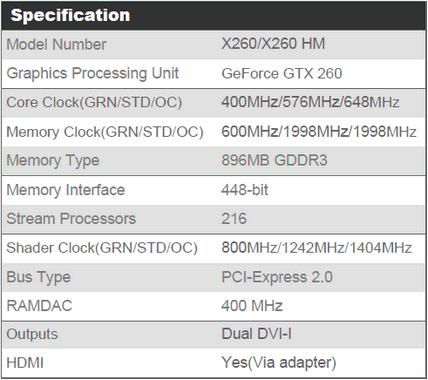This screenshot has width=428, height=380.
Task: Select the Memory Interface label
Action: [x=66, y=190]
